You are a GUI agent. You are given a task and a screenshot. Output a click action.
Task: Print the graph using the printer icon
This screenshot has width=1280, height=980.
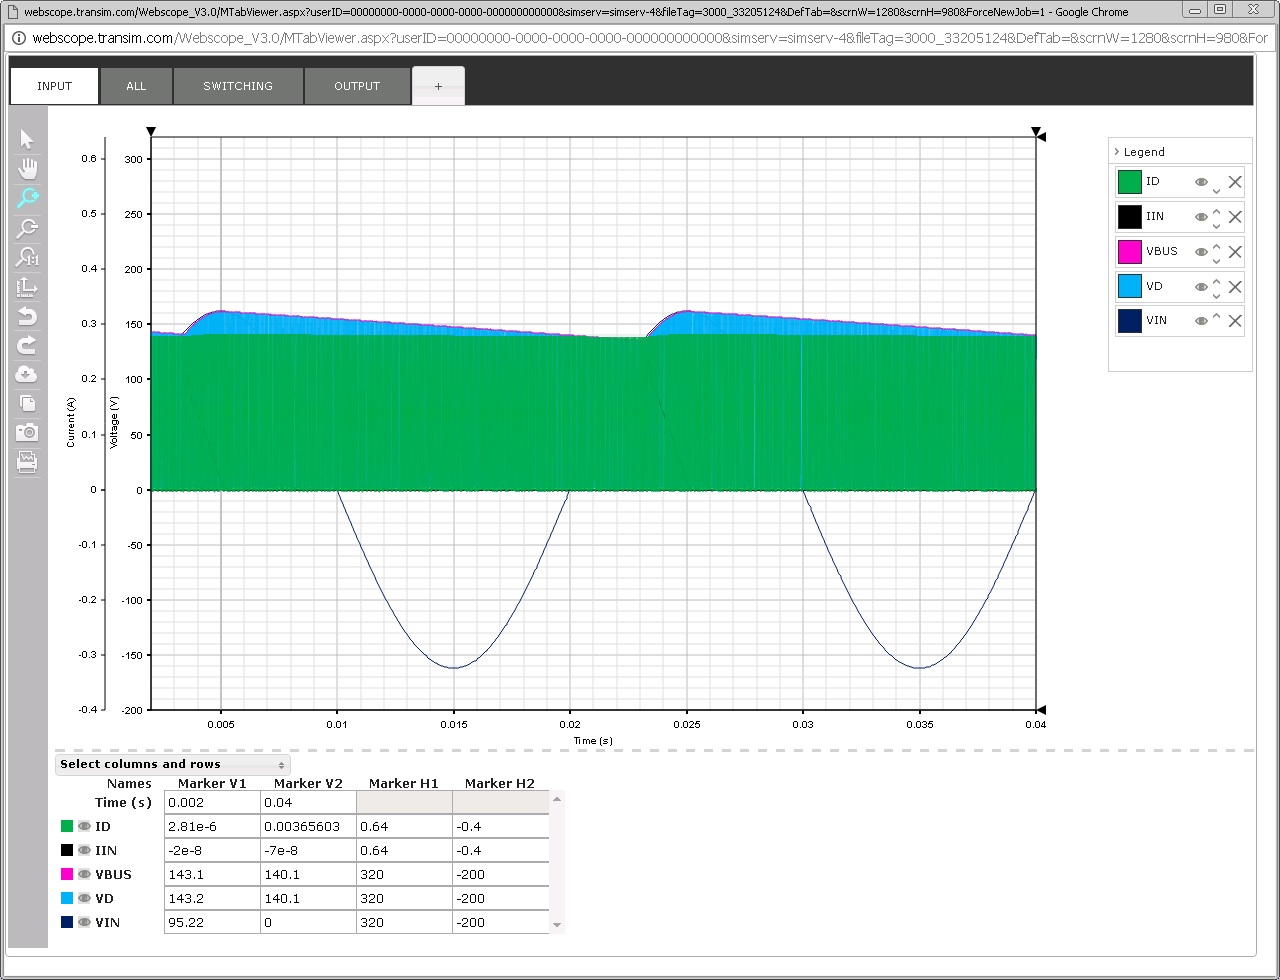click(x=27, y=461)
